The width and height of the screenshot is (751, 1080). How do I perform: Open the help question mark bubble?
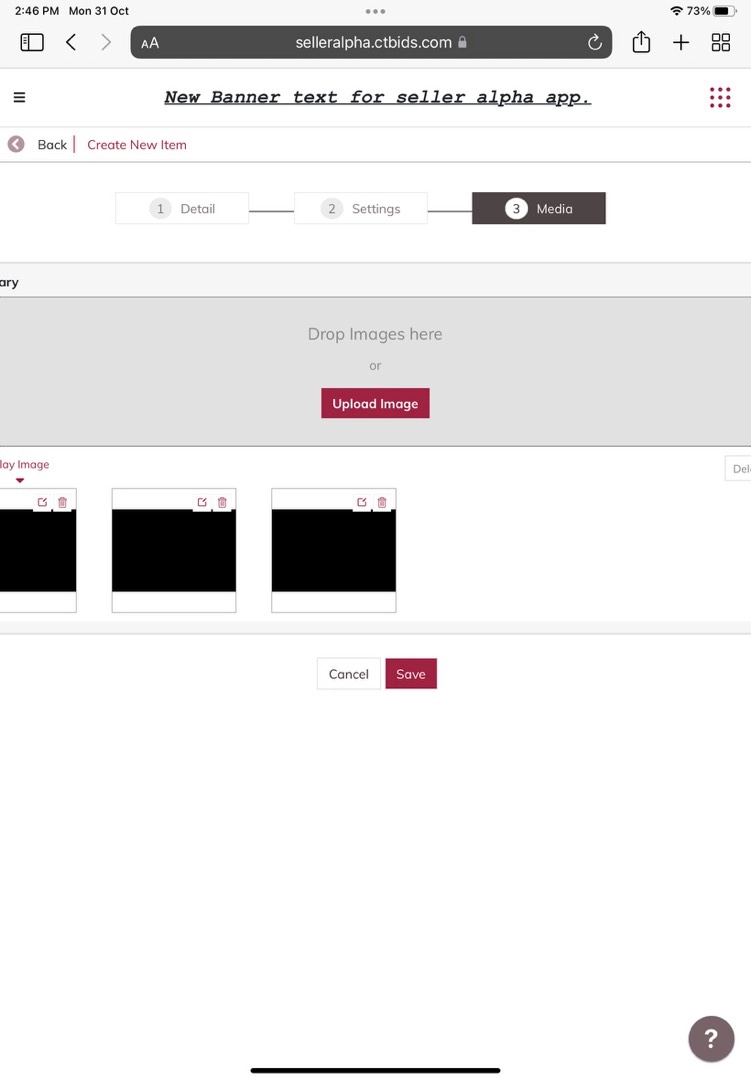(x=711, y=1037)
